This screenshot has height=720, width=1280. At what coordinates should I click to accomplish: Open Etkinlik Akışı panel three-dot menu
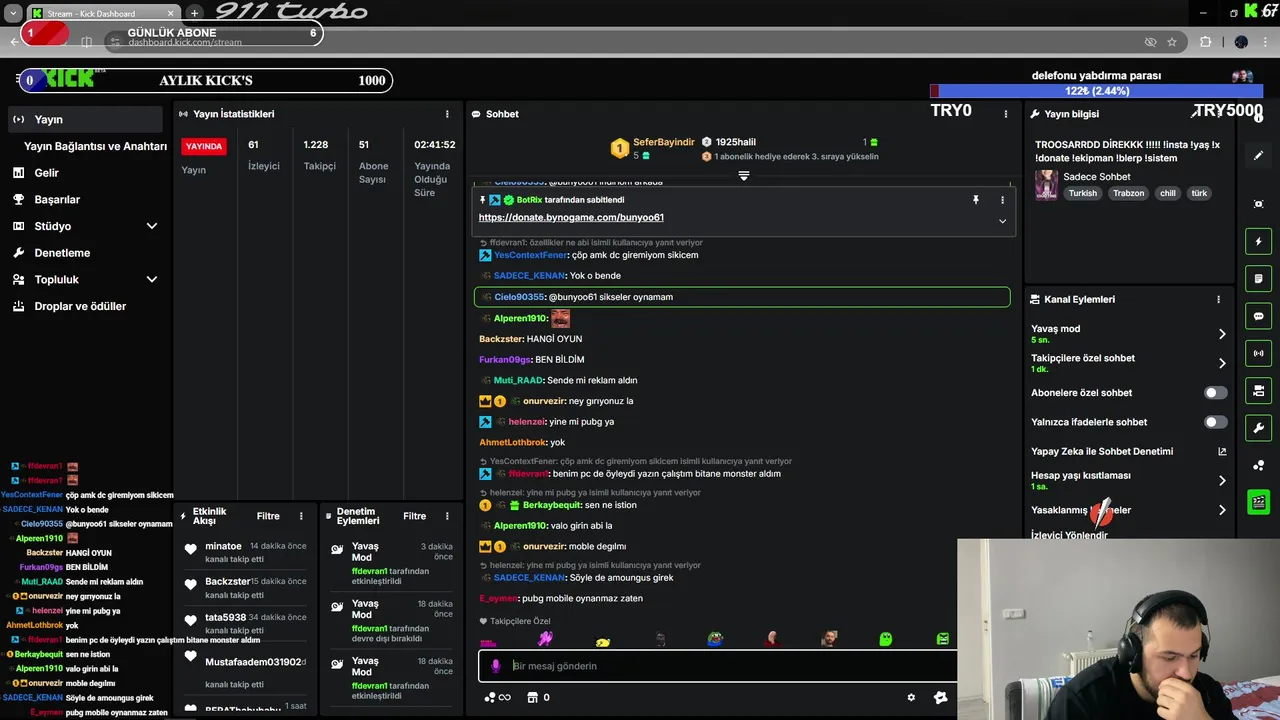(301, 516)
